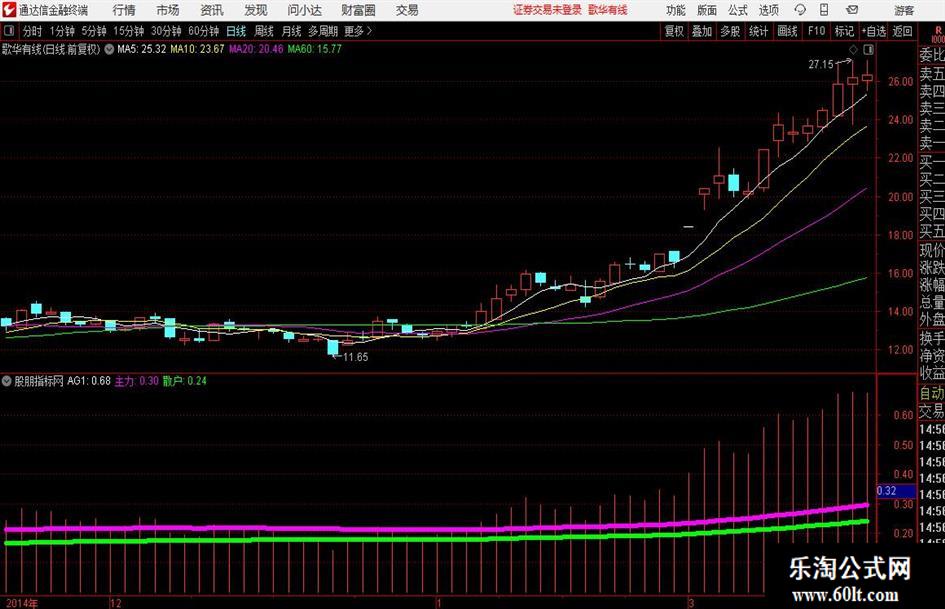Click the MA10: 23.67 indicator label
This screenshot has width=945, height=609.
(x=197, y=49)
